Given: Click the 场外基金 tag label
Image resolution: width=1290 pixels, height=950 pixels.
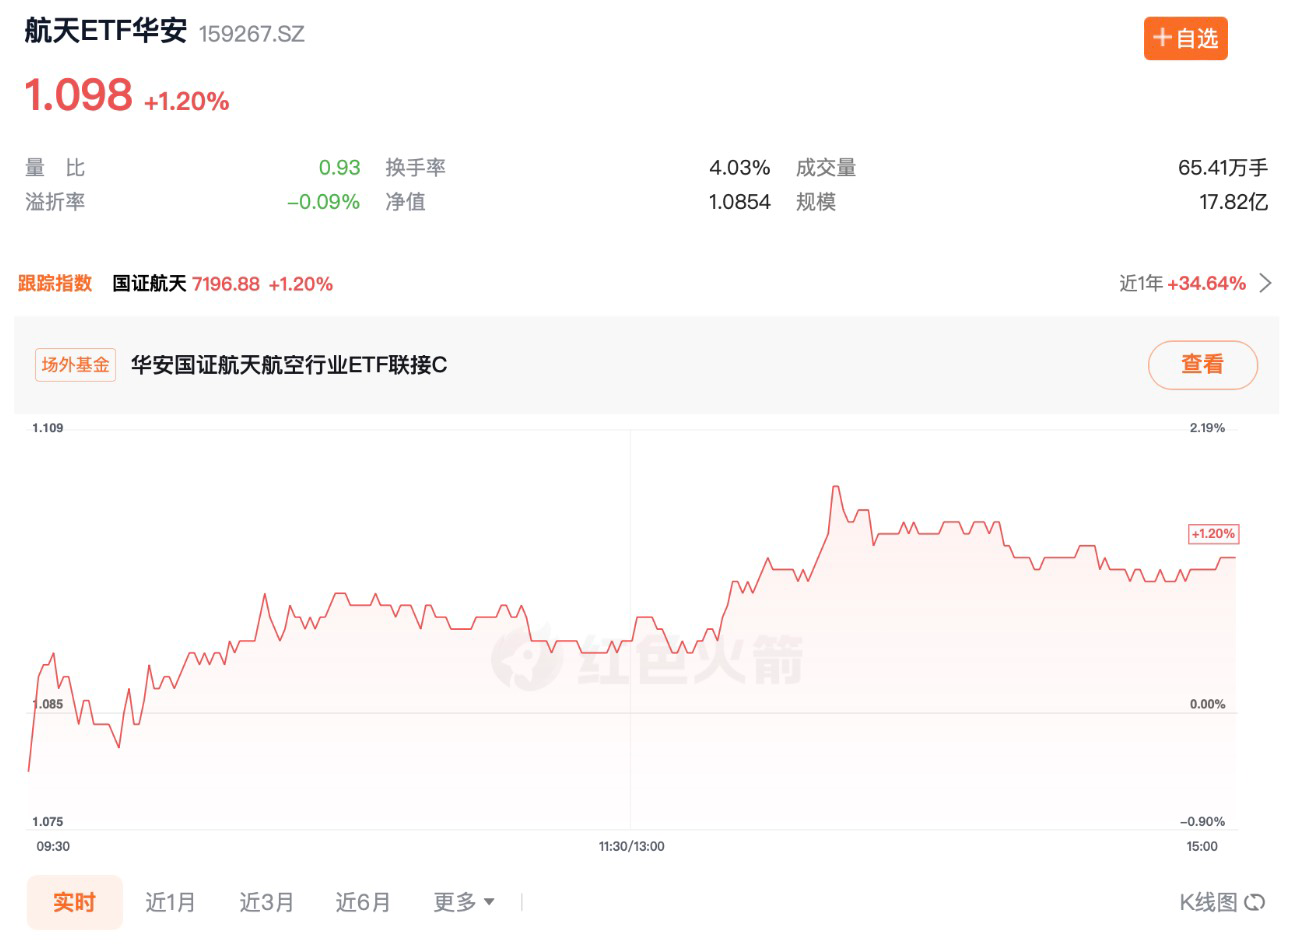Looking at the screenshot, I should (75, 365).
